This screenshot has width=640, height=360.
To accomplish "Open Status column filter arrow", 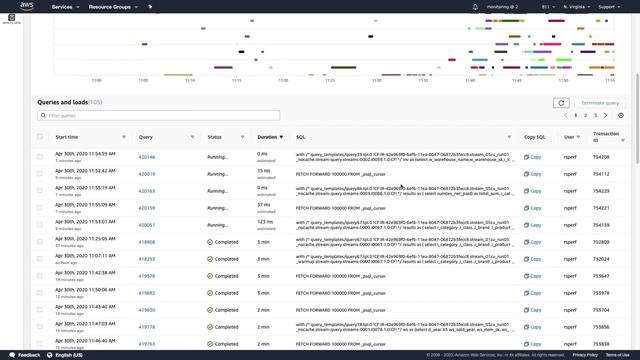I will tap(242, 137).
